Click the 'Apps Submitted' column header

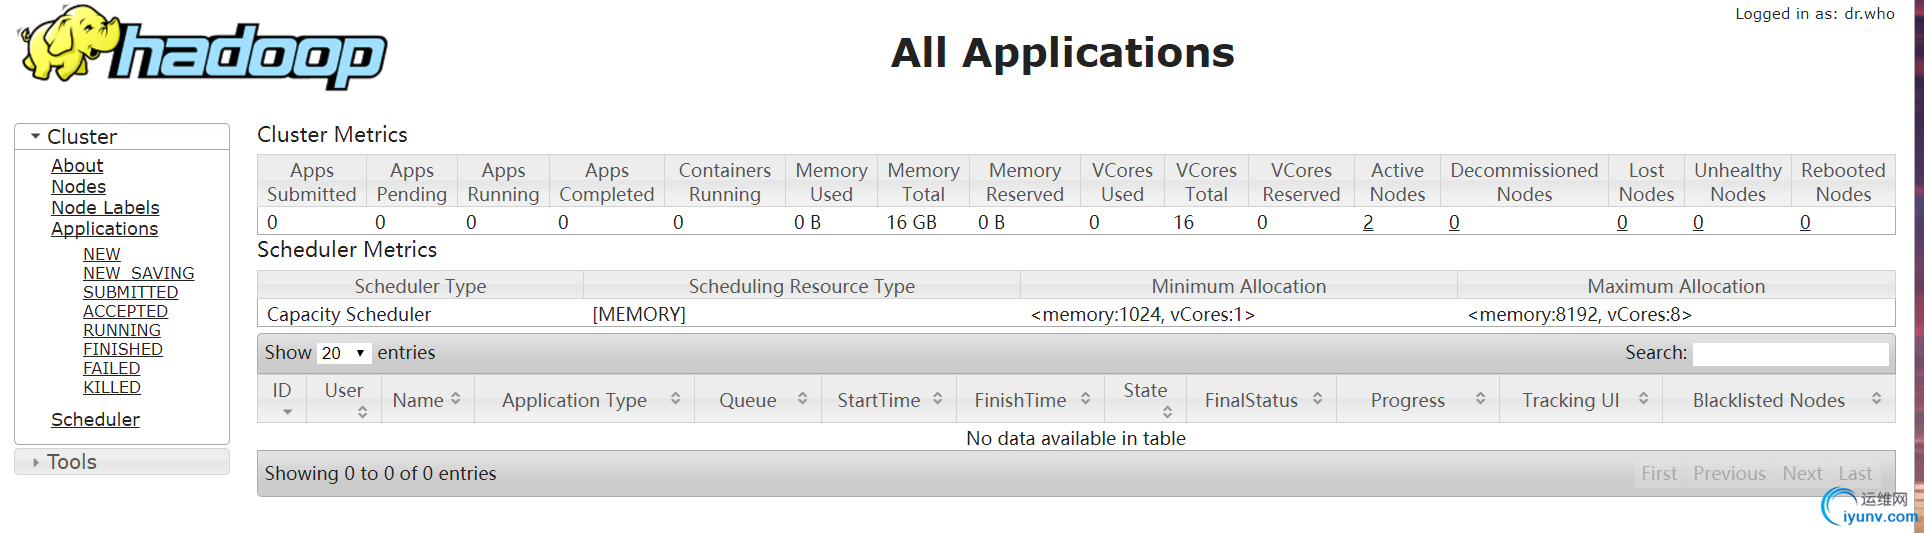pos(312,182)
